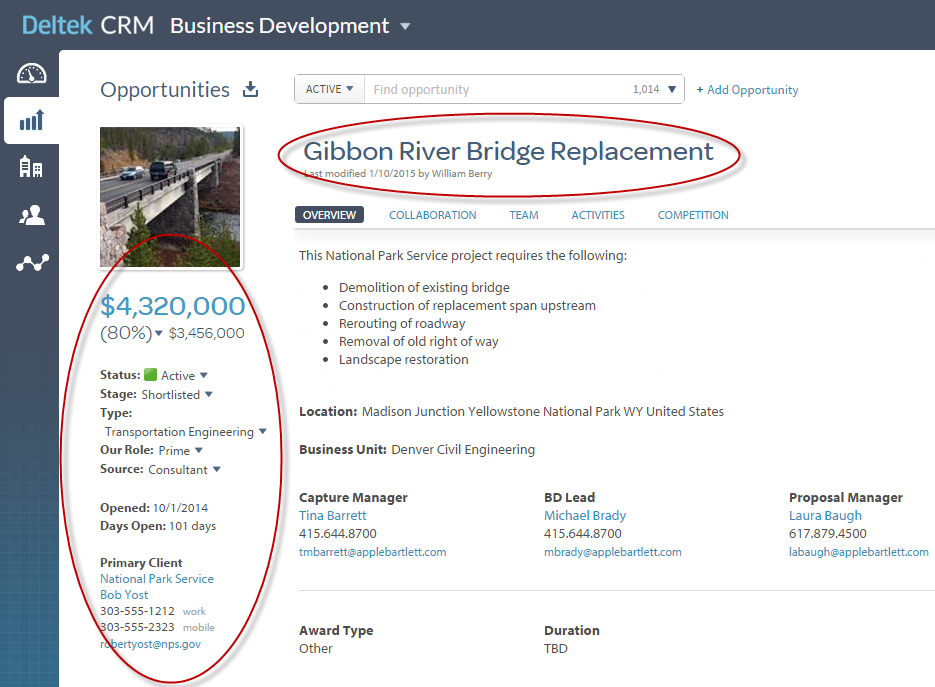Select the Opportunities bar chart sidebar icon
Image resolution: width=935 pixels, height=687 pixels.
point(31,121)
